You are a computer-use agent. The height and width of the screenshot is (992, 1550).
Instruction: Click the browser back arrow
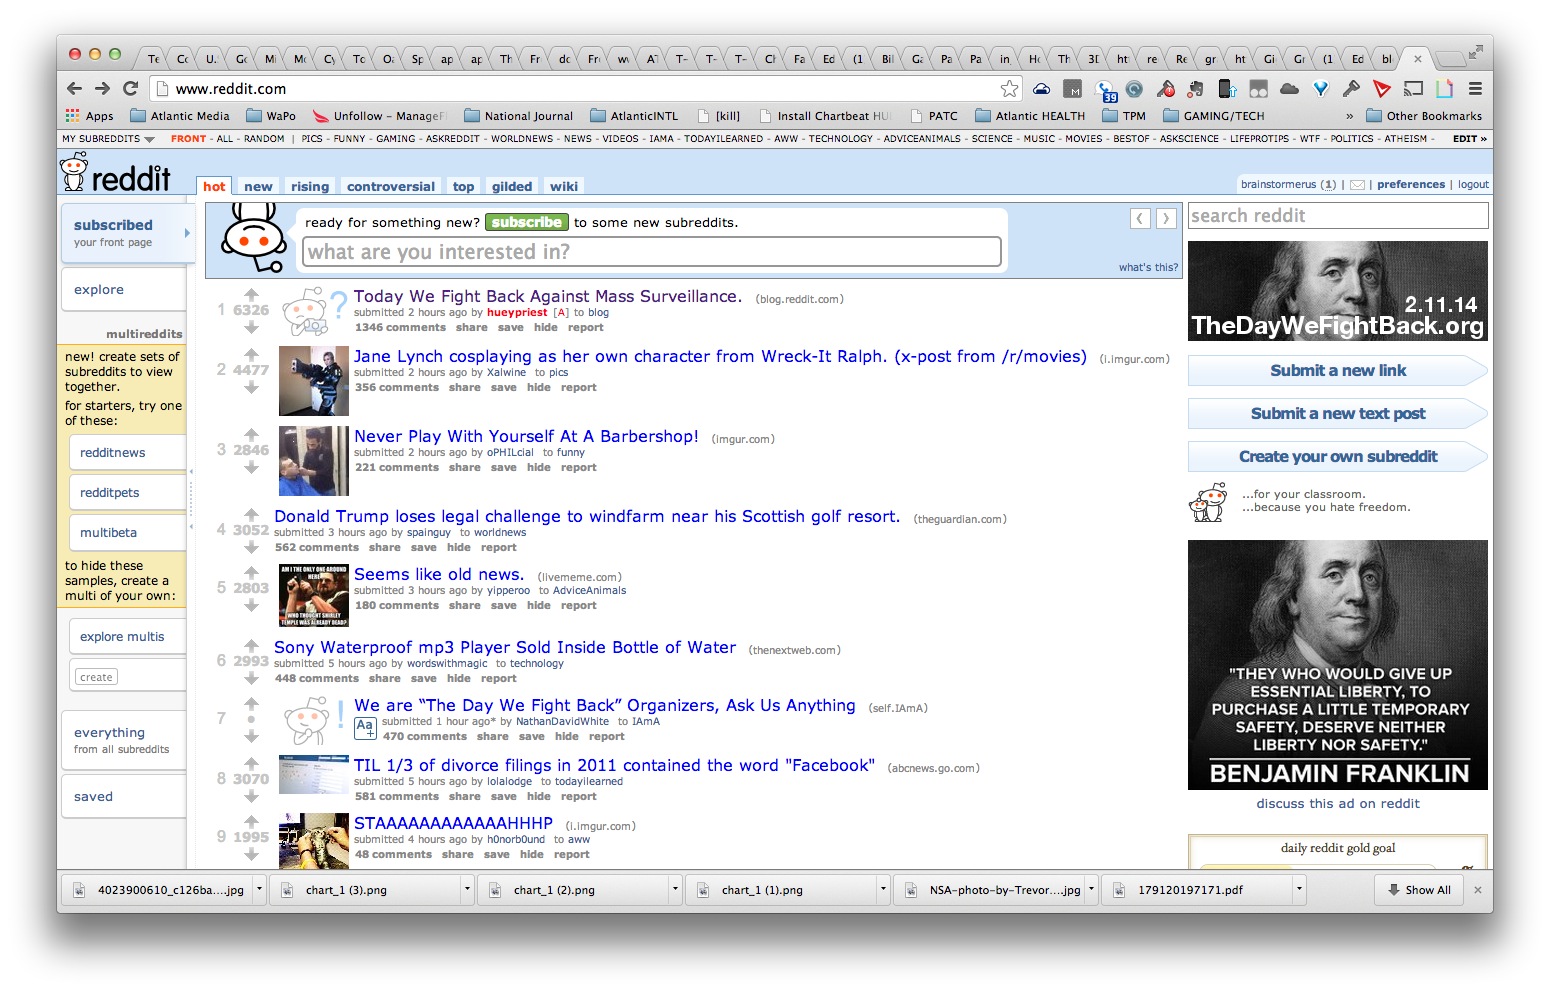click(x=75, y=88)
